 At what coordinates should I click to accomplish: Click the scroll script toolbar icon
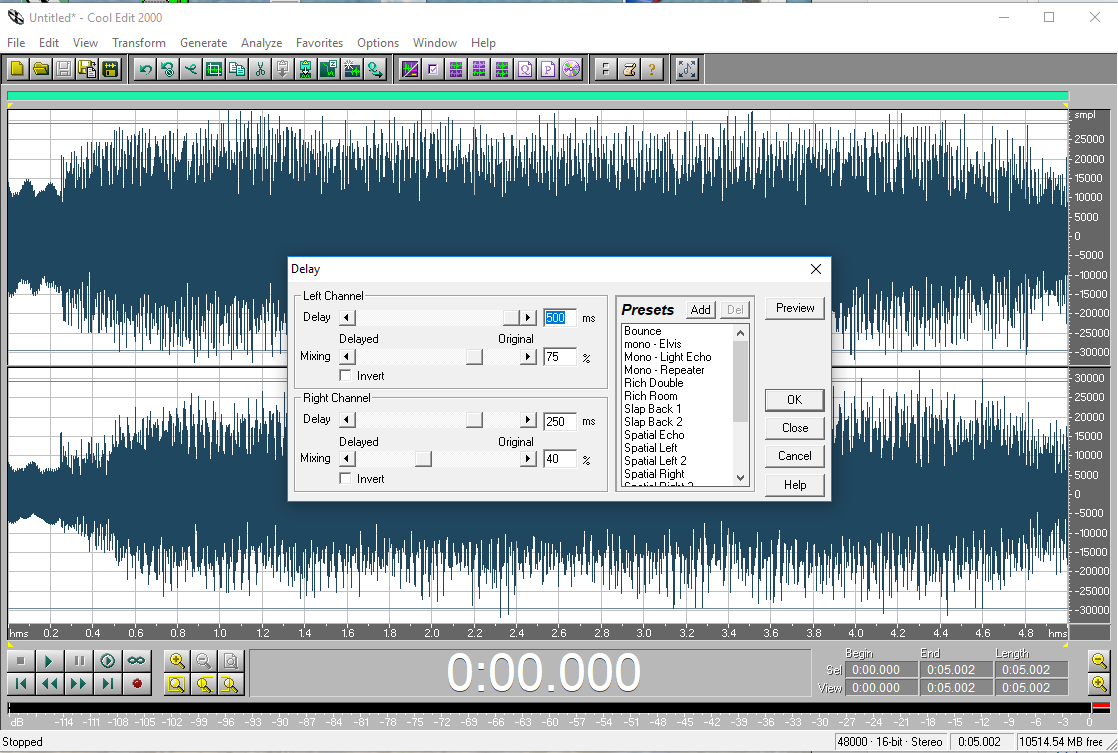[629, 69]
